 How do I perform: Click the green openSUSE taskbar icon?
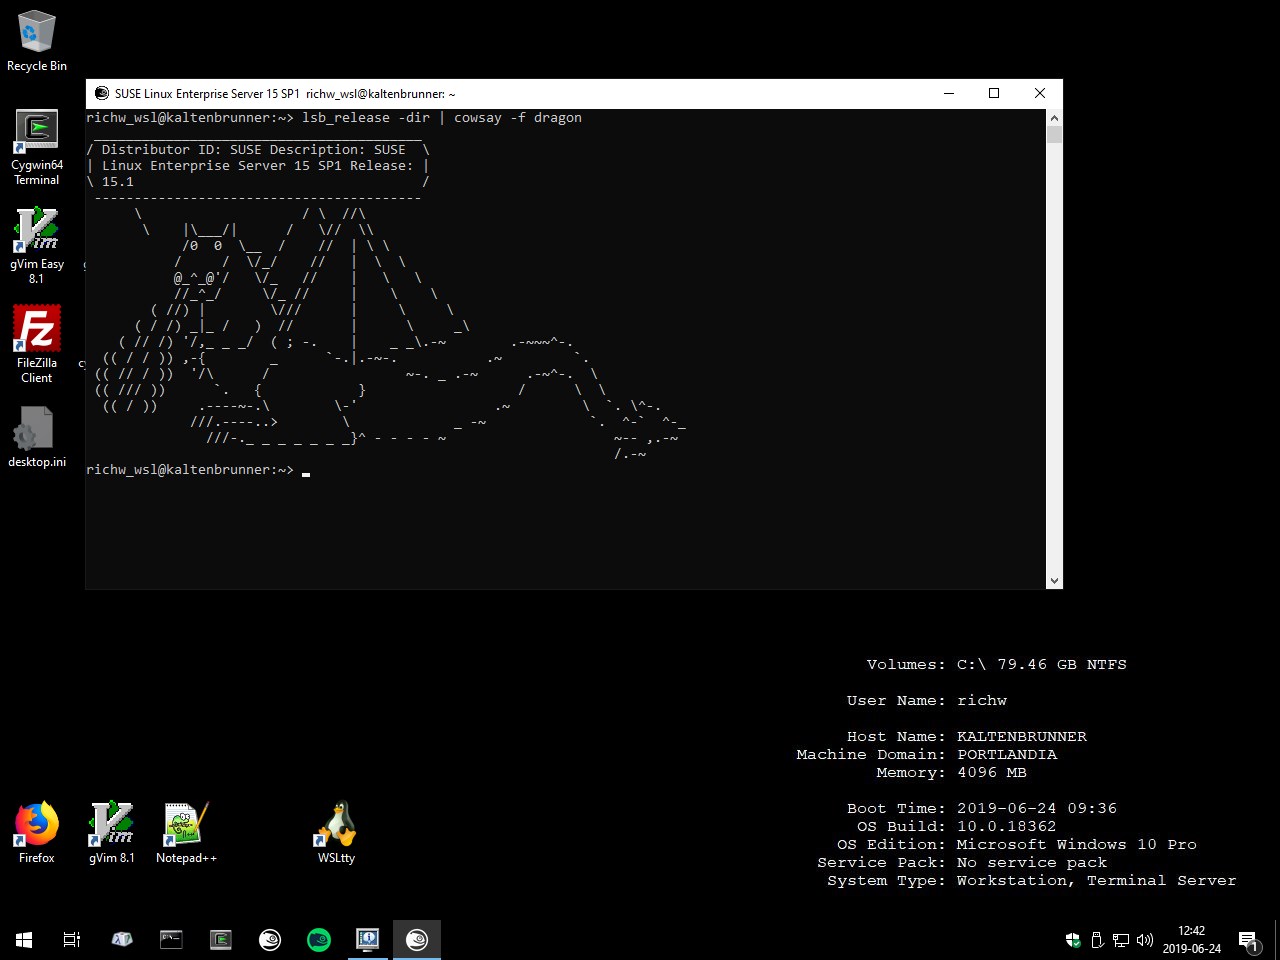(x=319, y=939)
